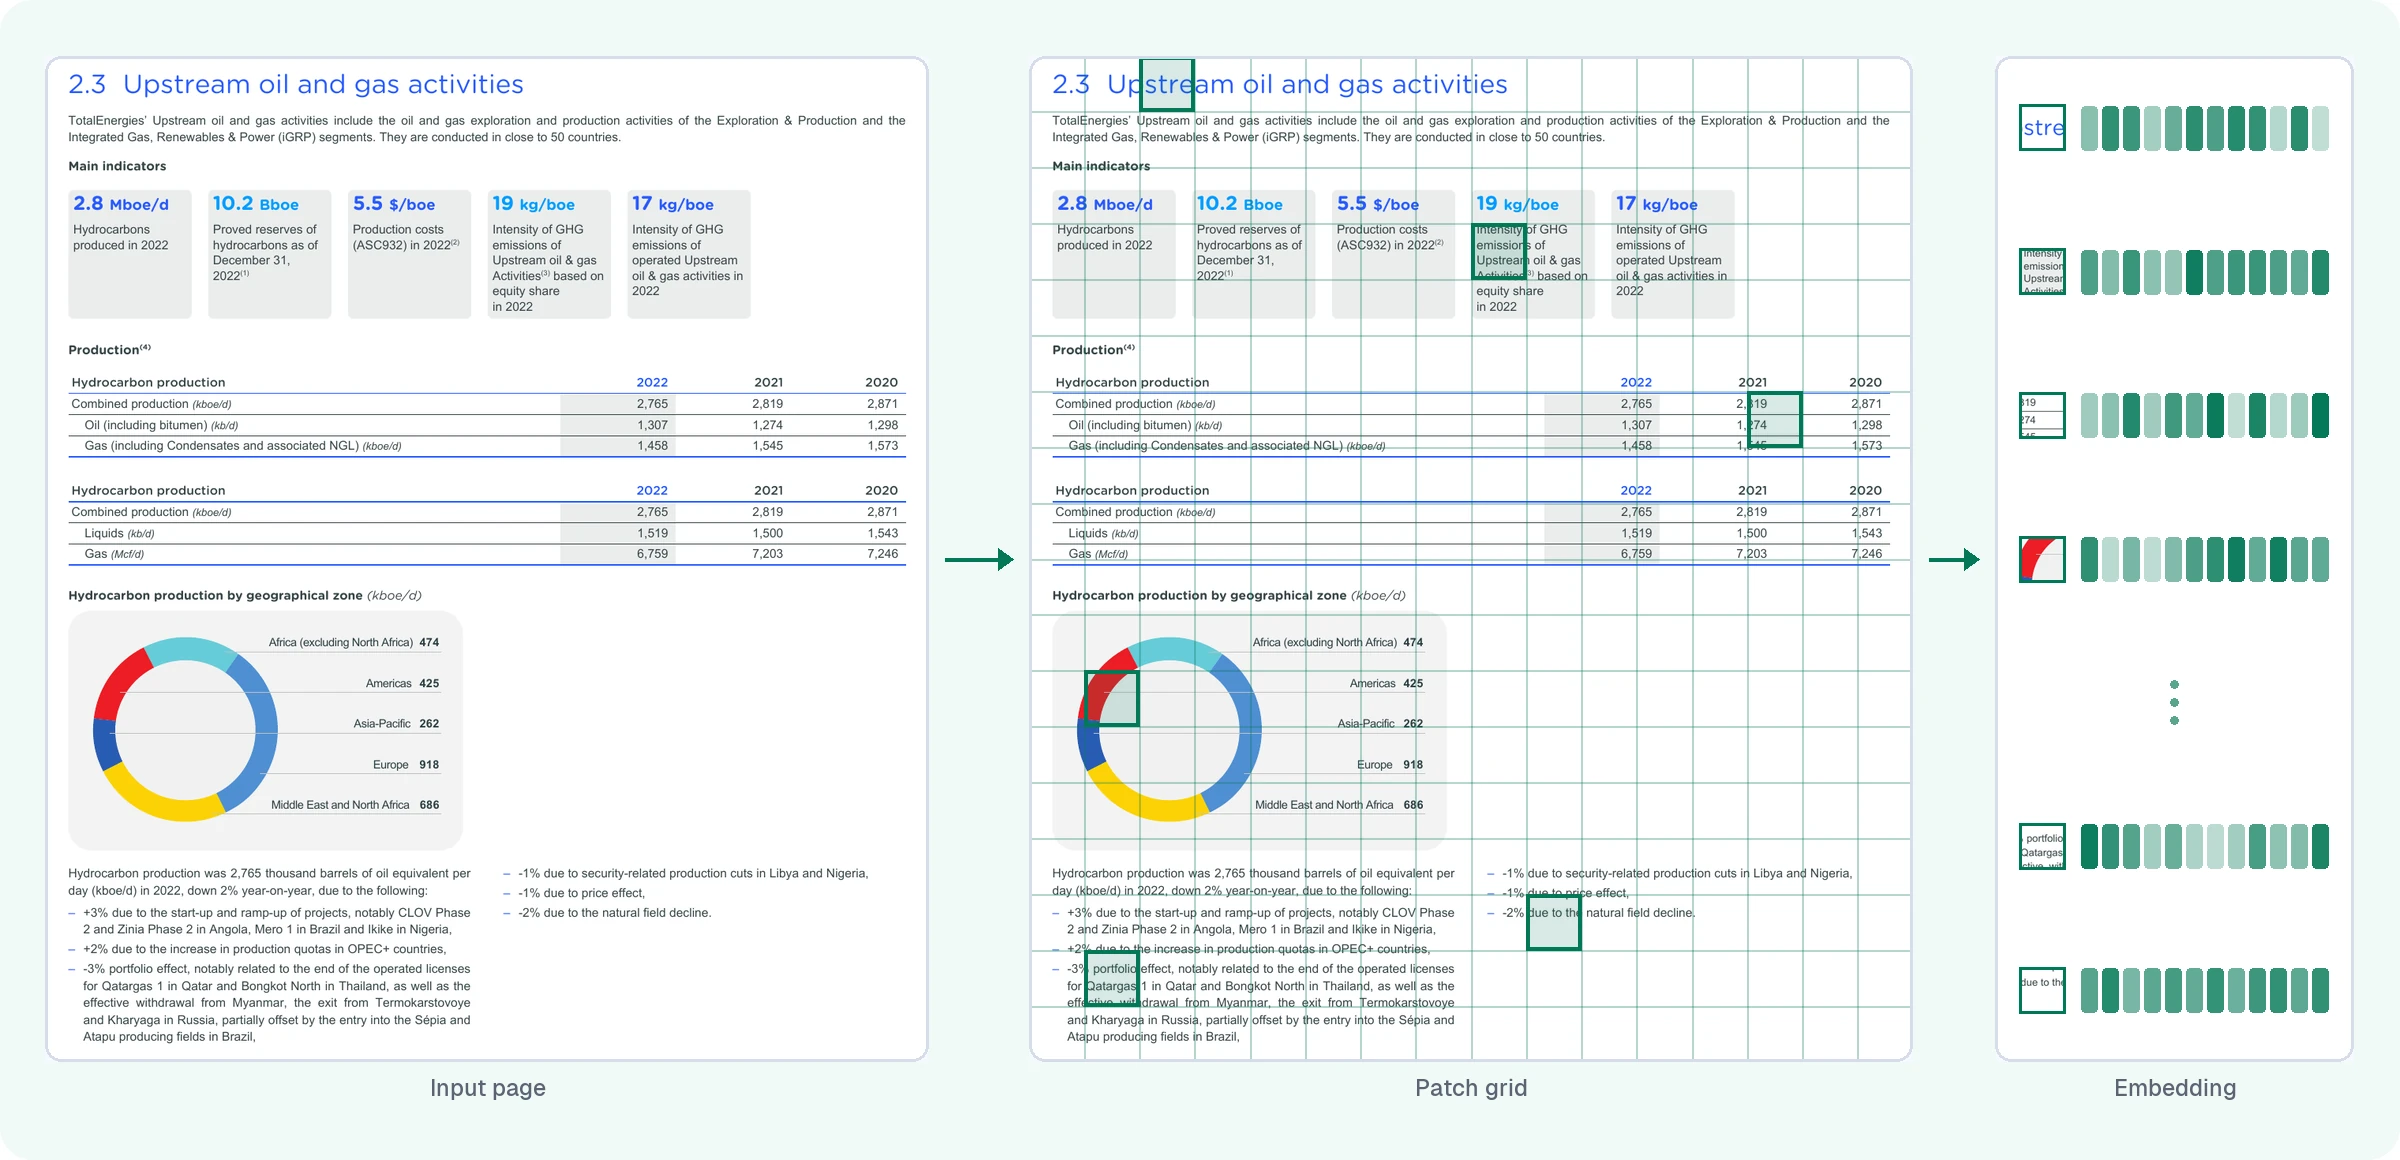Click "Main indicators" heading in Input page
Image resolution: width=2400 pixels, height=1160 pixels.
(x=117, y=166)
